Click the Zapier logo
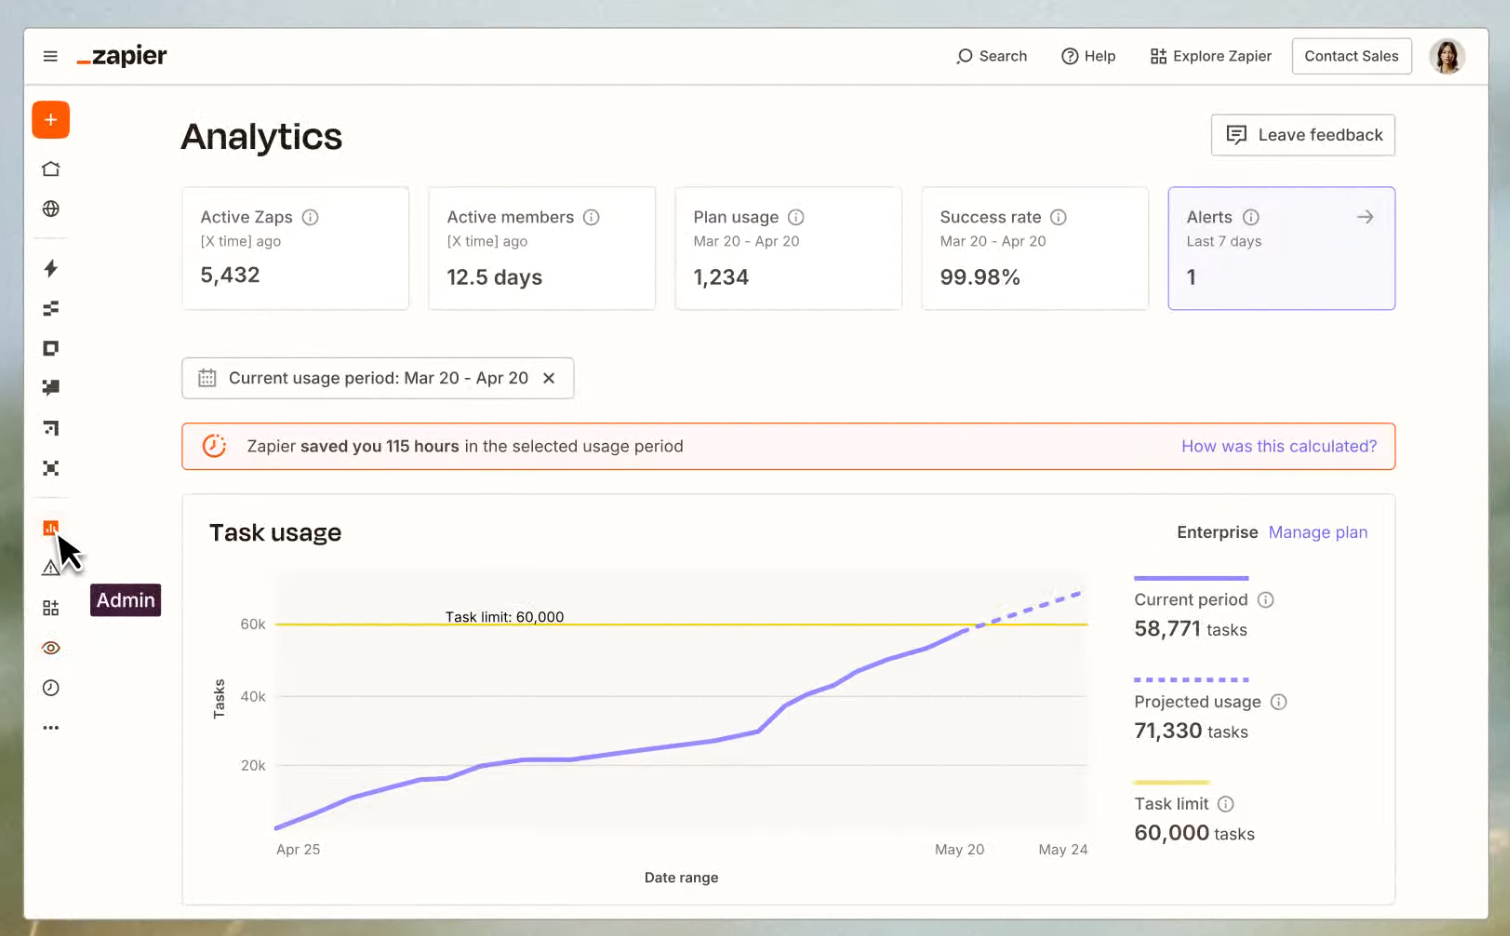This screenshot has width=1510, height=936. pos(122,56)
